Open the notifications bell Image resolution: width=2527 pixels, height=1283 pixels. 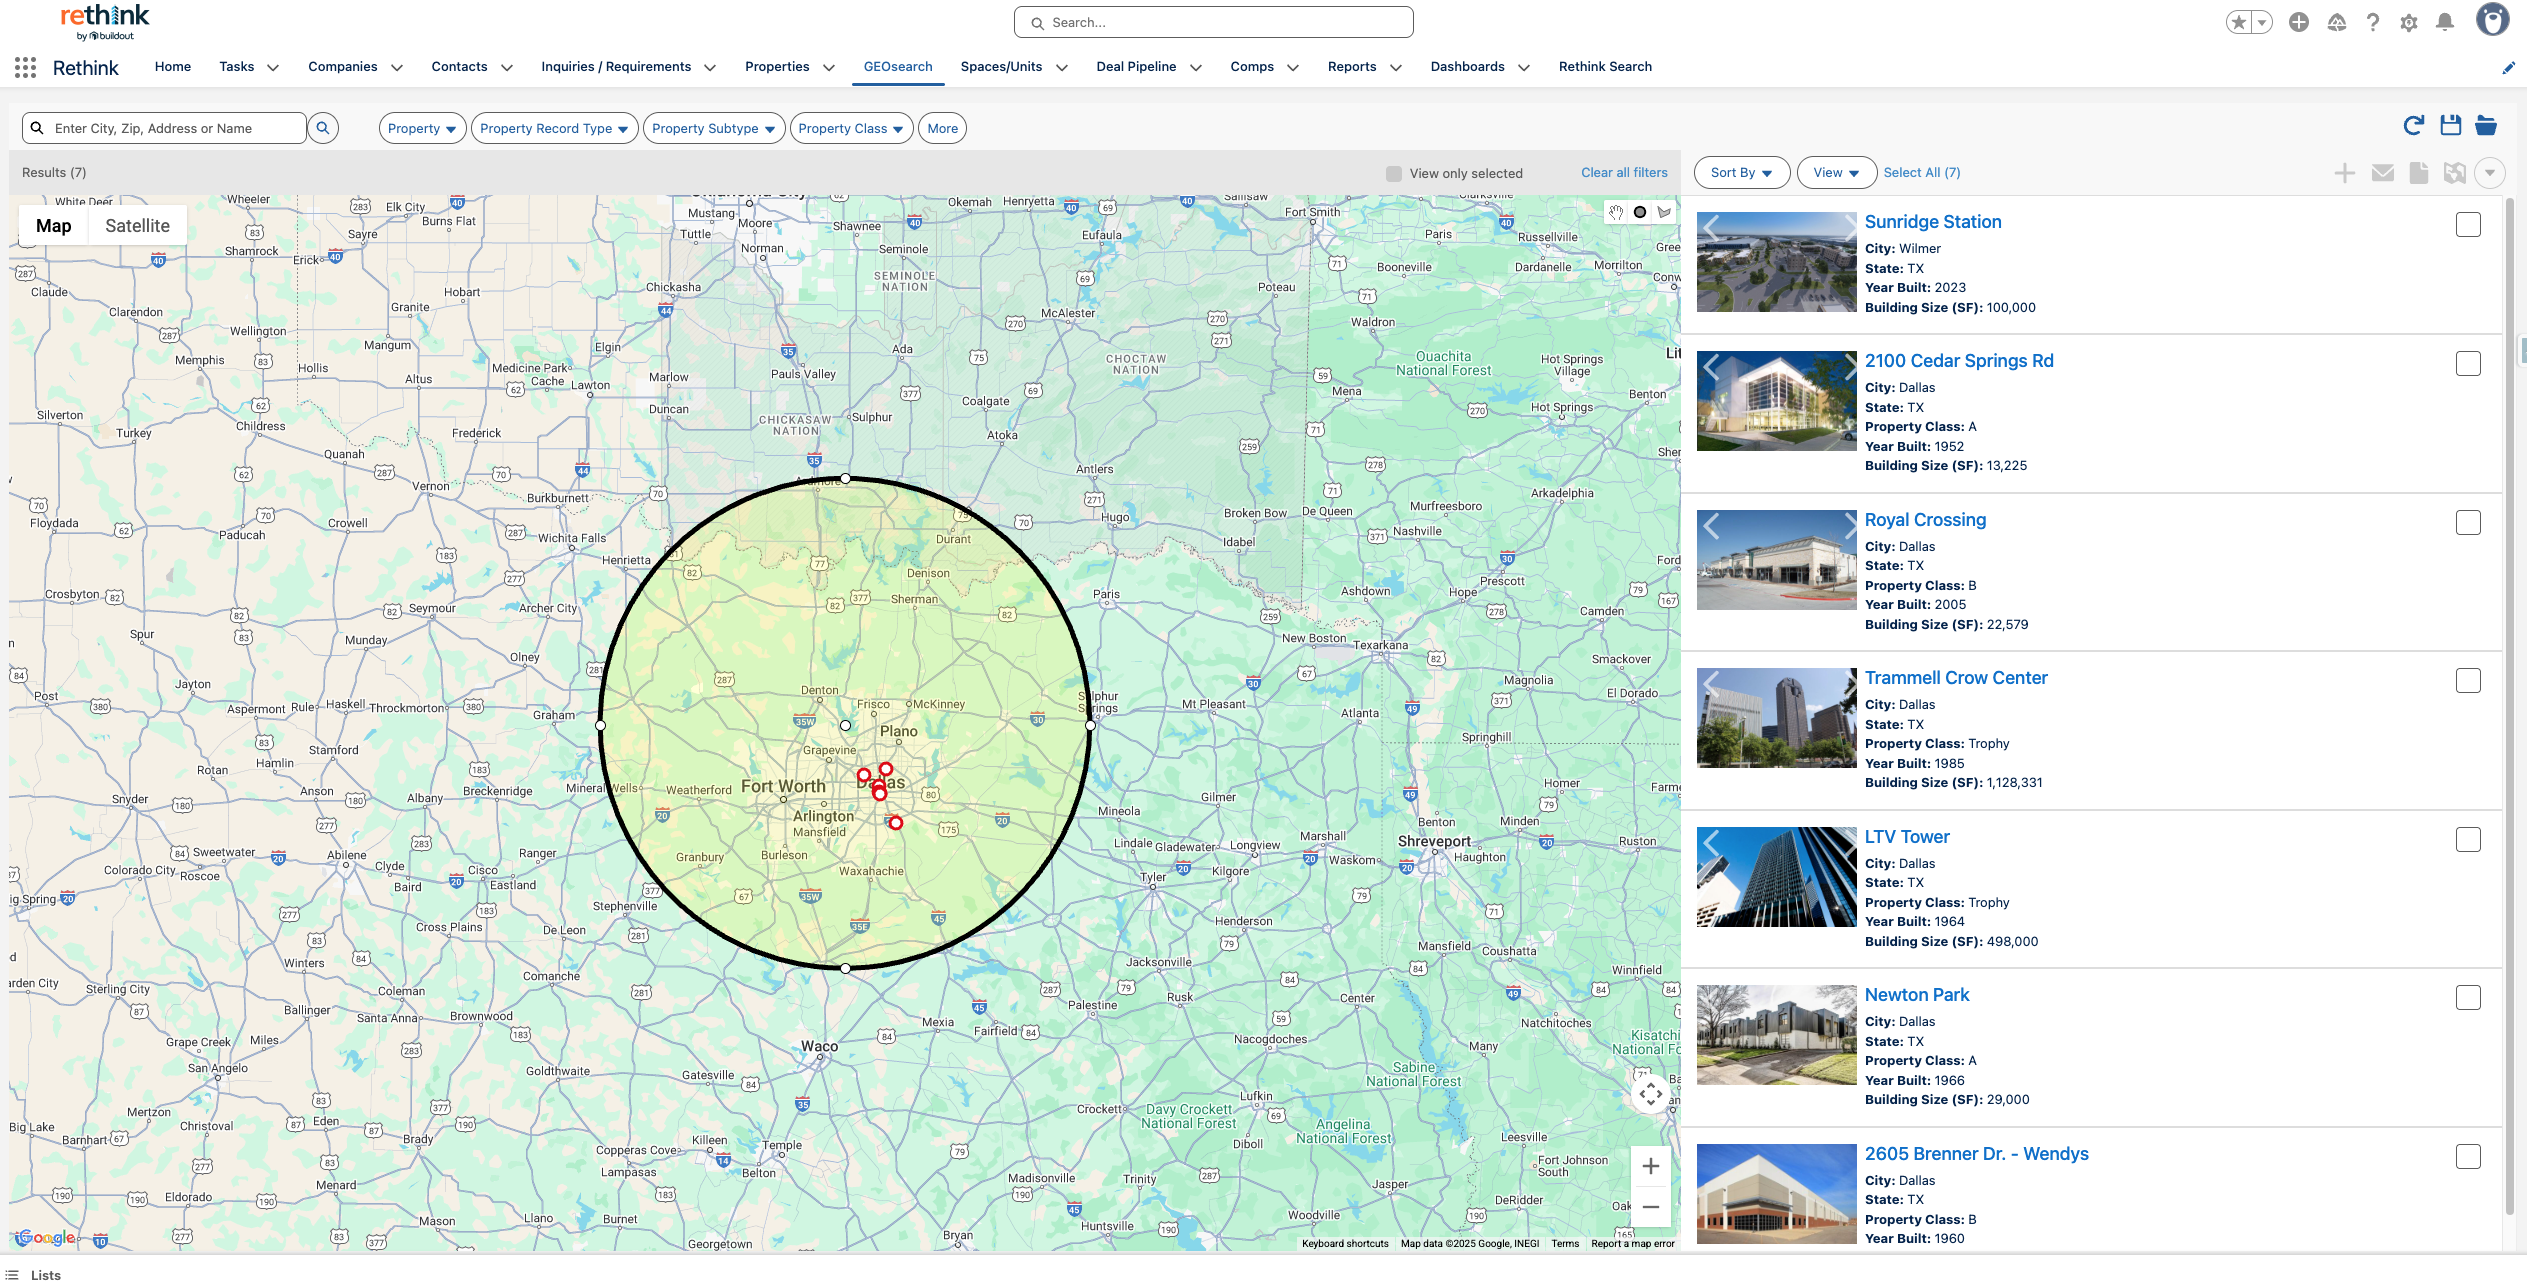pos(2445,22)
